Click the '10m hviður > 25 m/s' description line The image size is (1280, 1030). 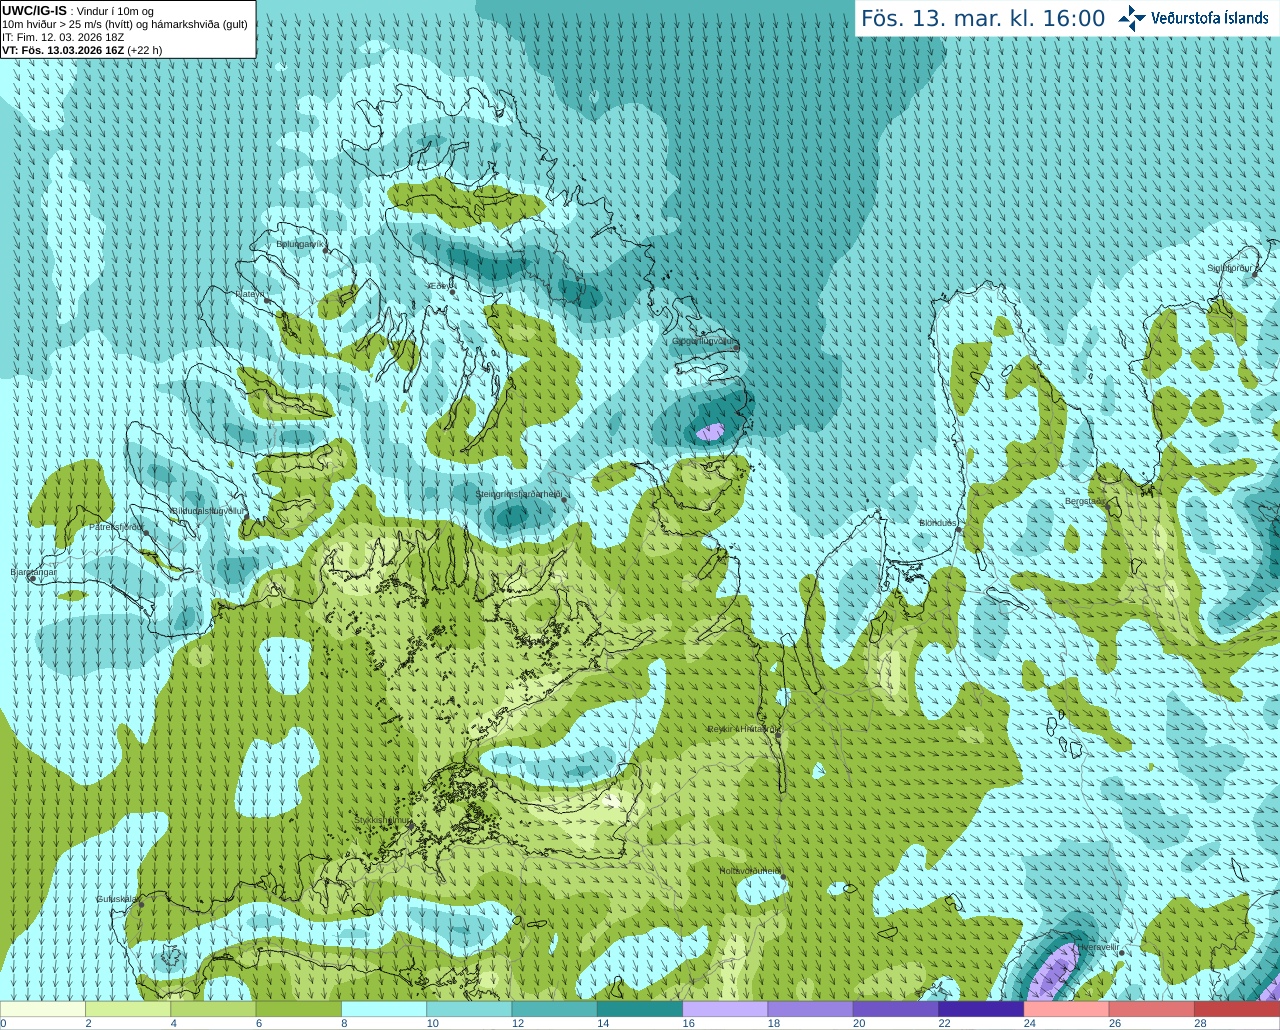click(125, 24)
